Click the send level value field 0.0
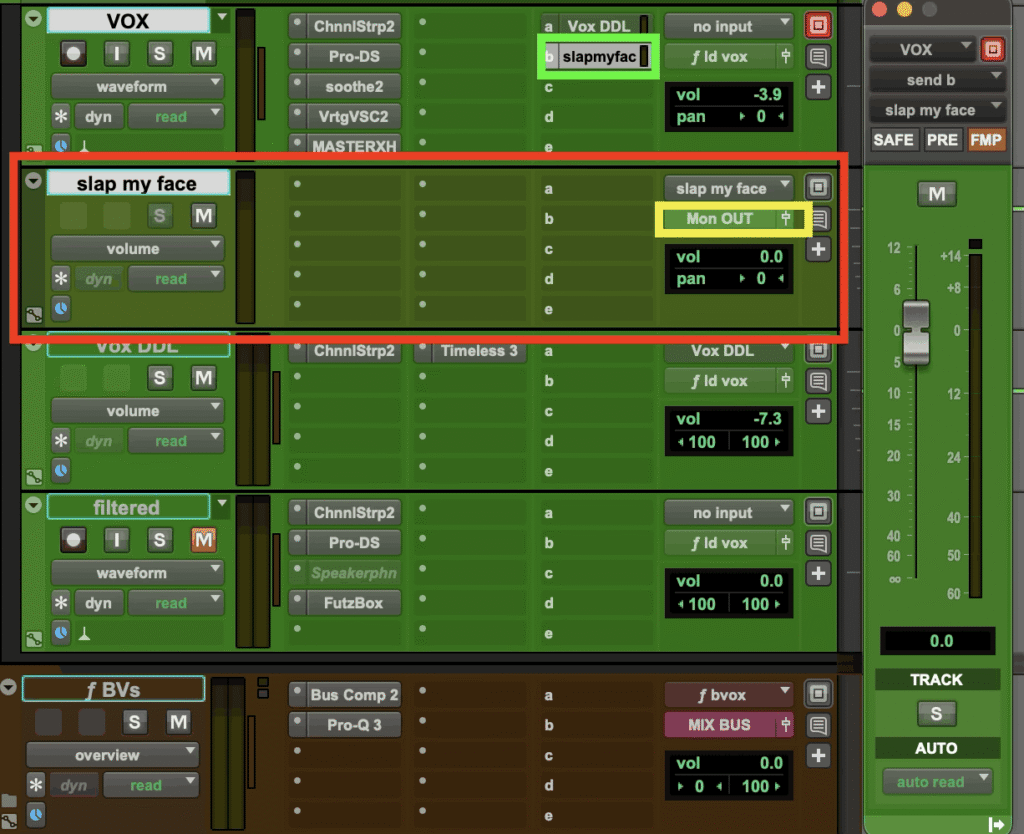Screen dimensions: 1024x834 (x=938, y=641)
